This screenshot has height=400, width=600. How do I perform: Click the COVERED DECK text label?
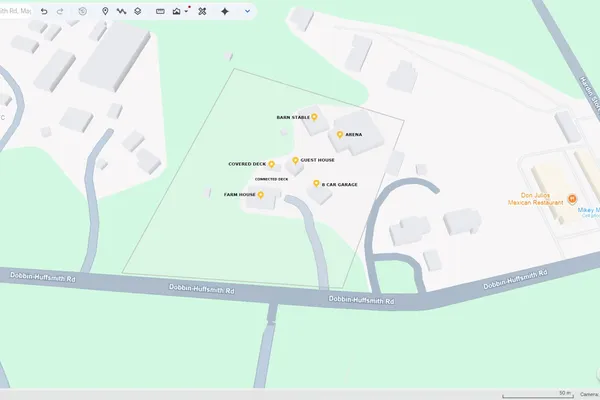[247, 164]
